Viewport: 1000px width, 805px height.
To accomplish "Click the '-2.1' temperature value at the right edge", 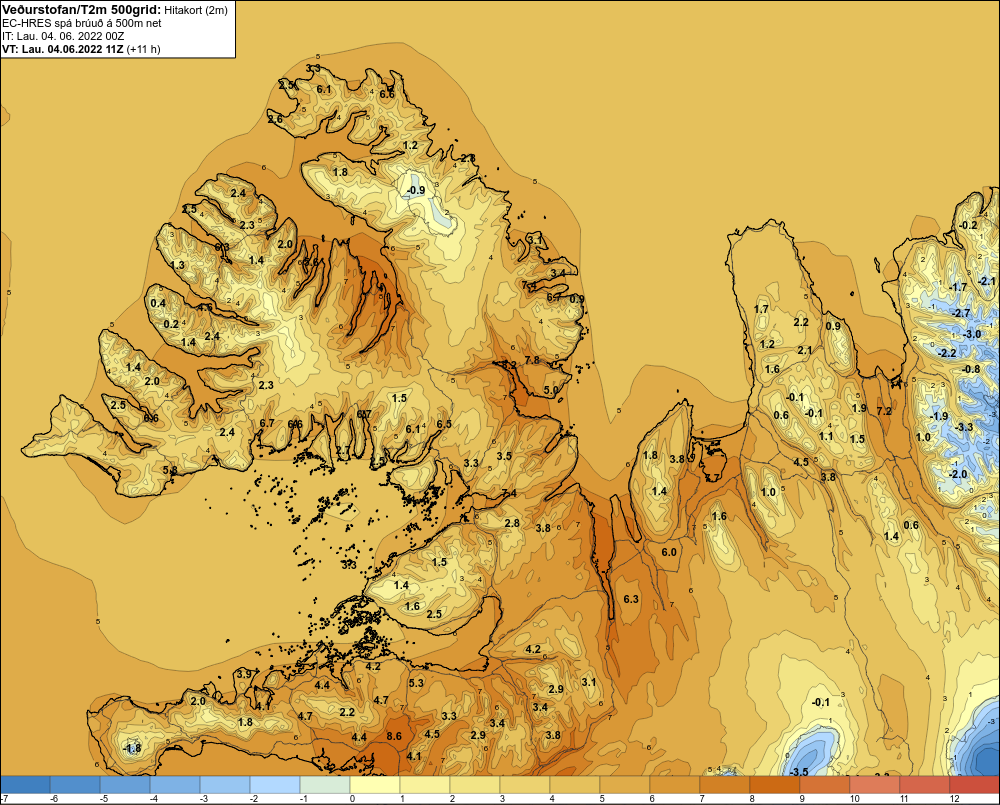I will click(x=986, y=281).
